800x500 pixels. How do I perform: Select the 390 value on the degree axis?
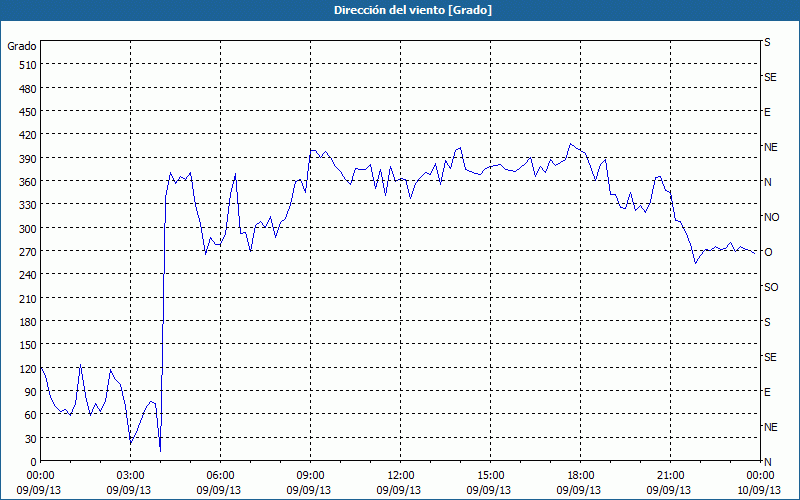[28, 159]
